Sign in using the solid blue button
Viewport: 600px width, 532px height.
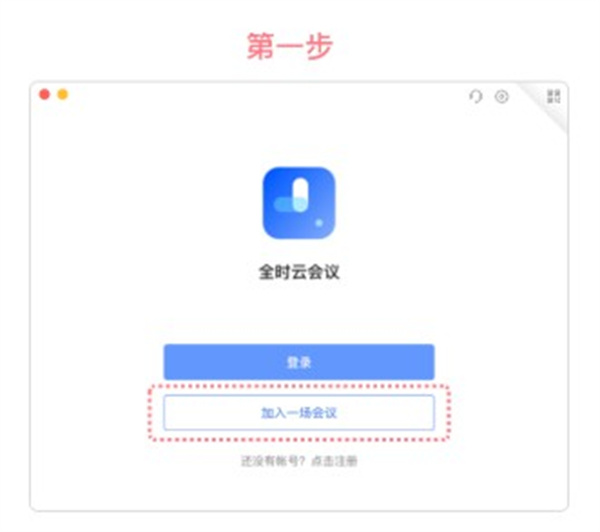click(x=299, y=362)
